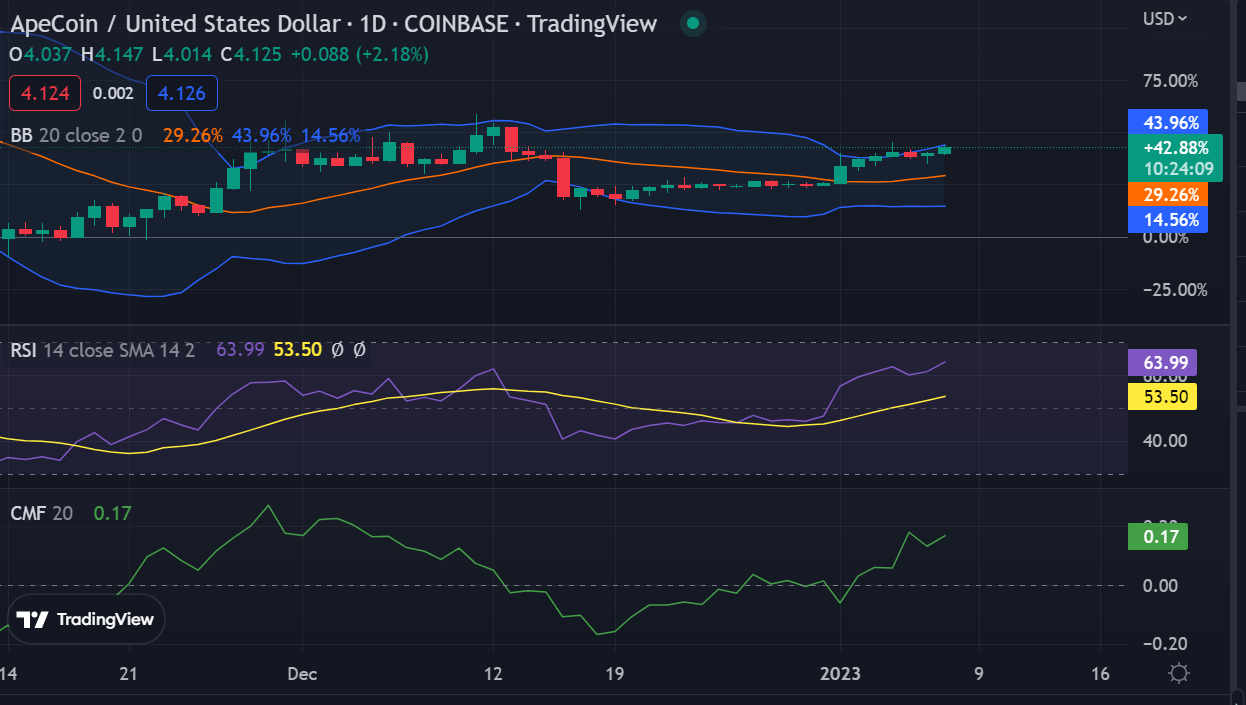Click the close price C4.125 in header
Image resolution: width=1246 pixels, height=705 pixels.
252,55
